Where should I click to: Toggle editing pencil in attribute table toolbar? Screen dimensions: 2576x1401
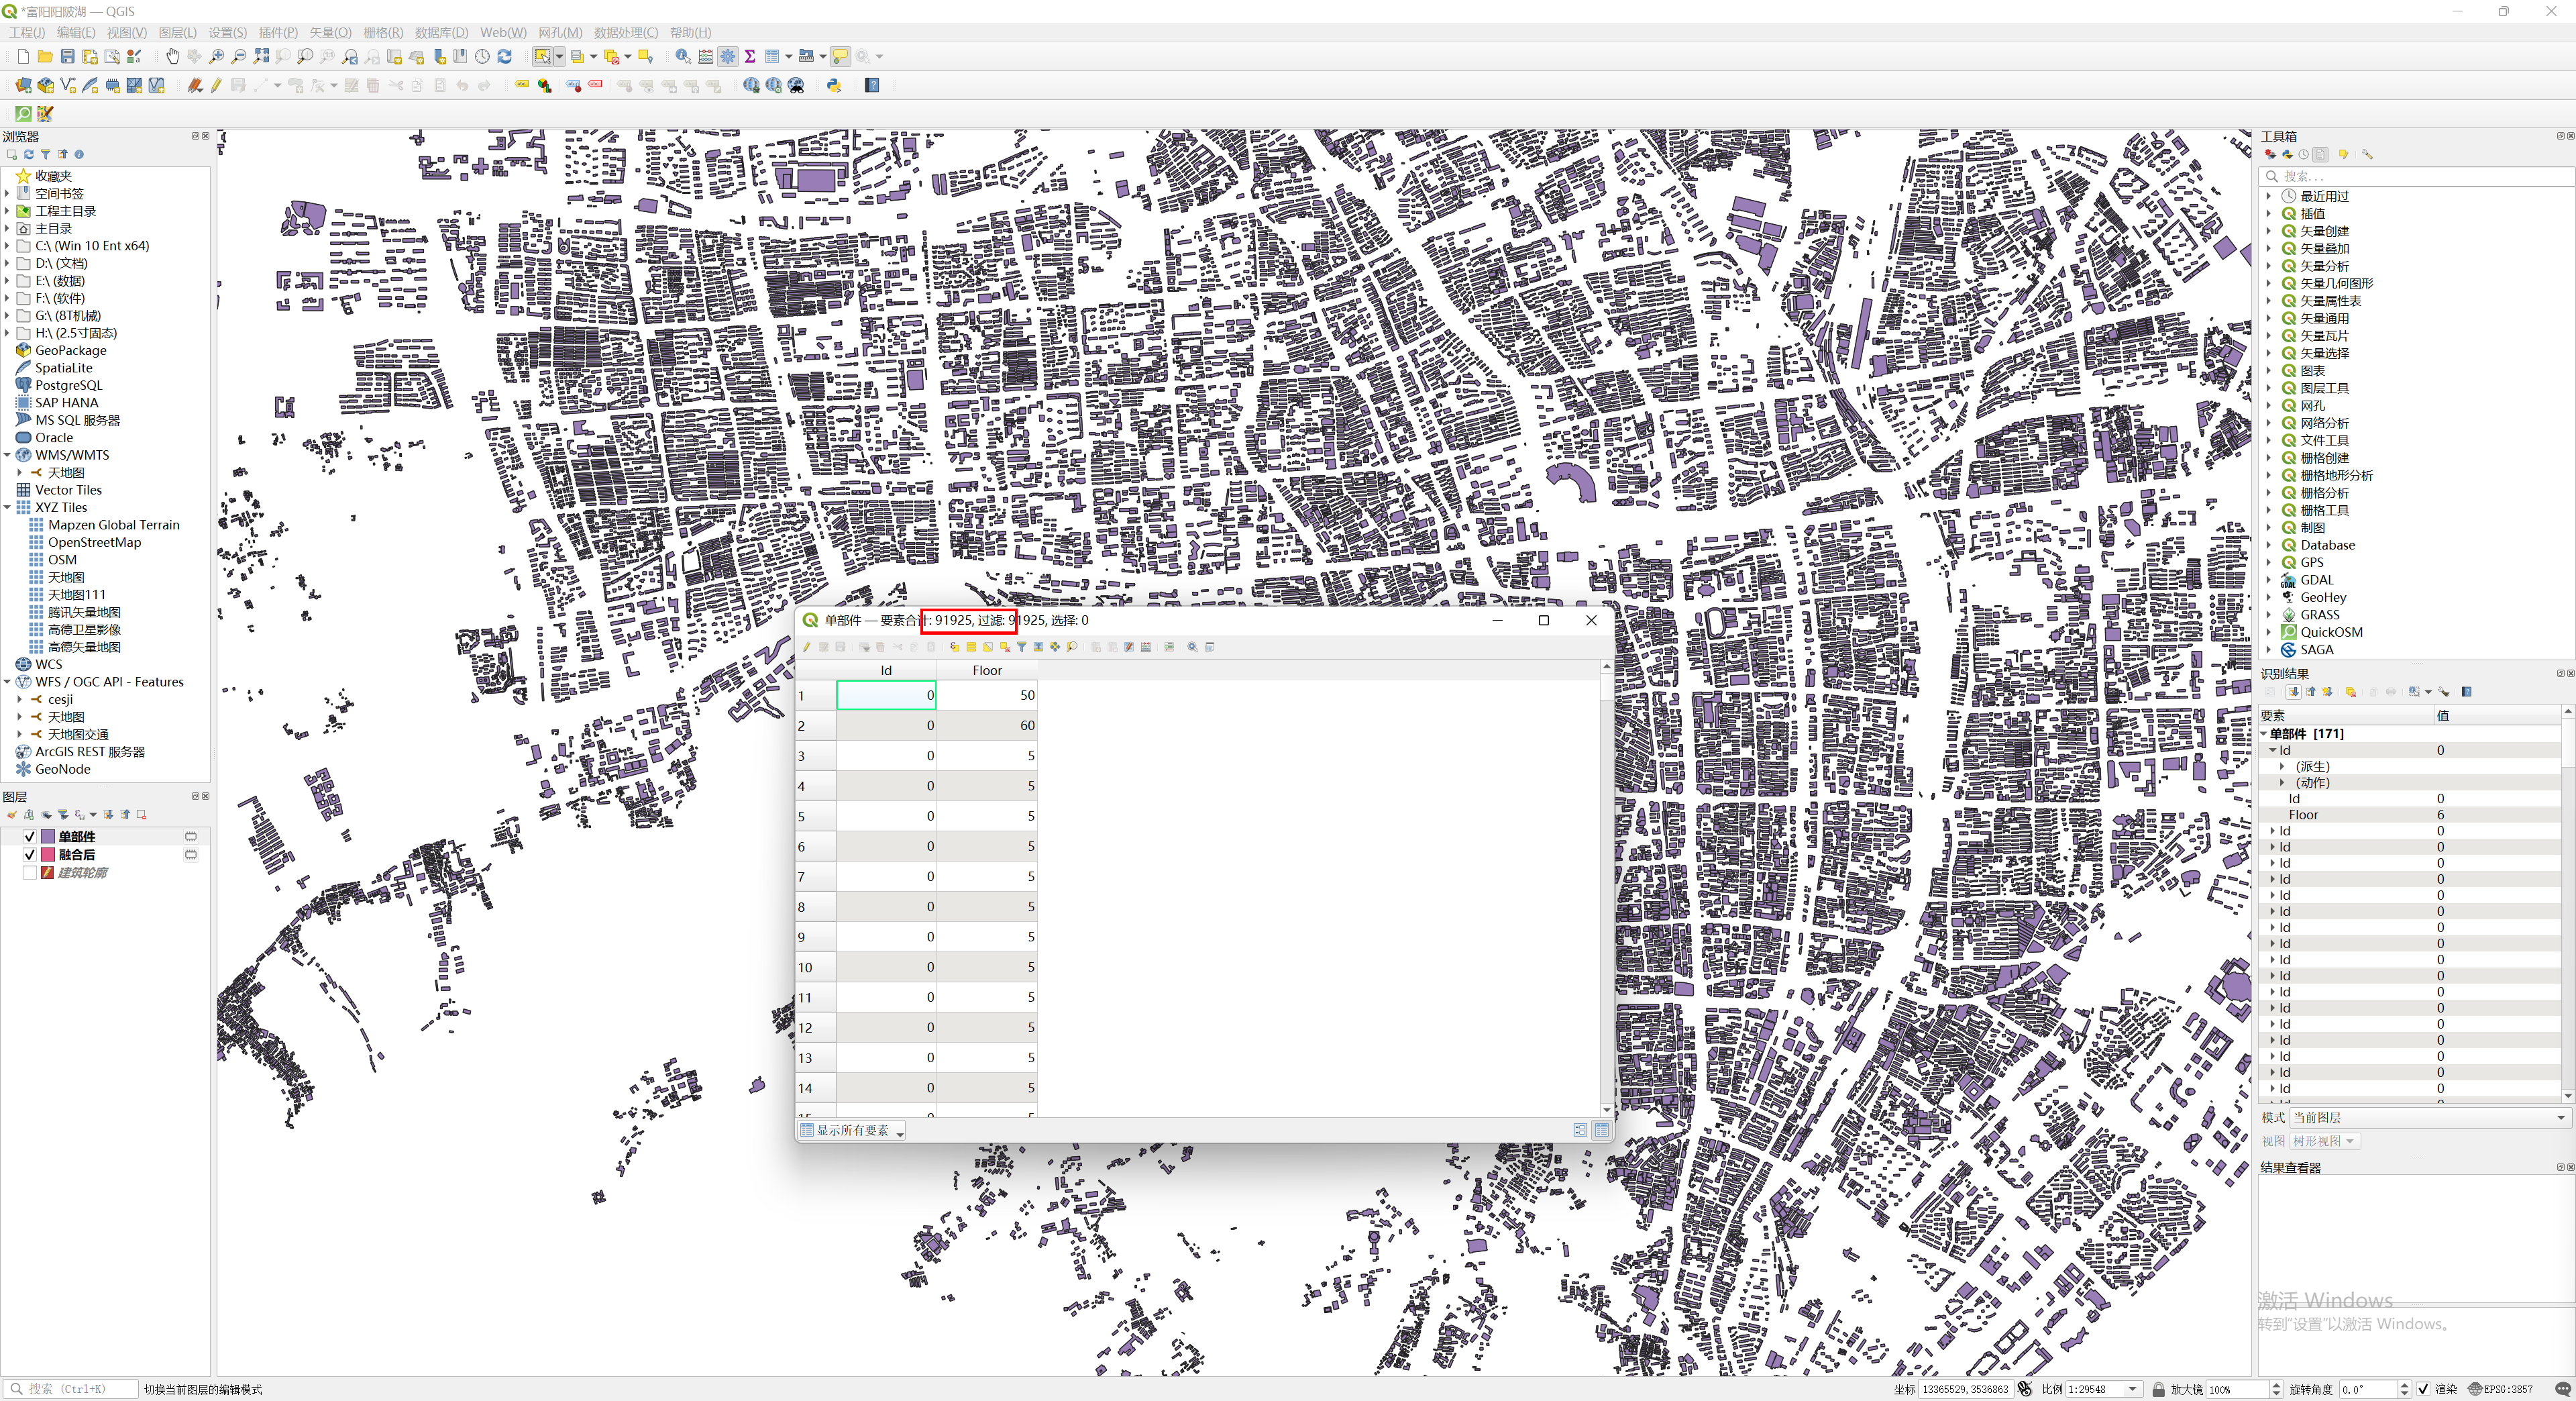[806, 647]
